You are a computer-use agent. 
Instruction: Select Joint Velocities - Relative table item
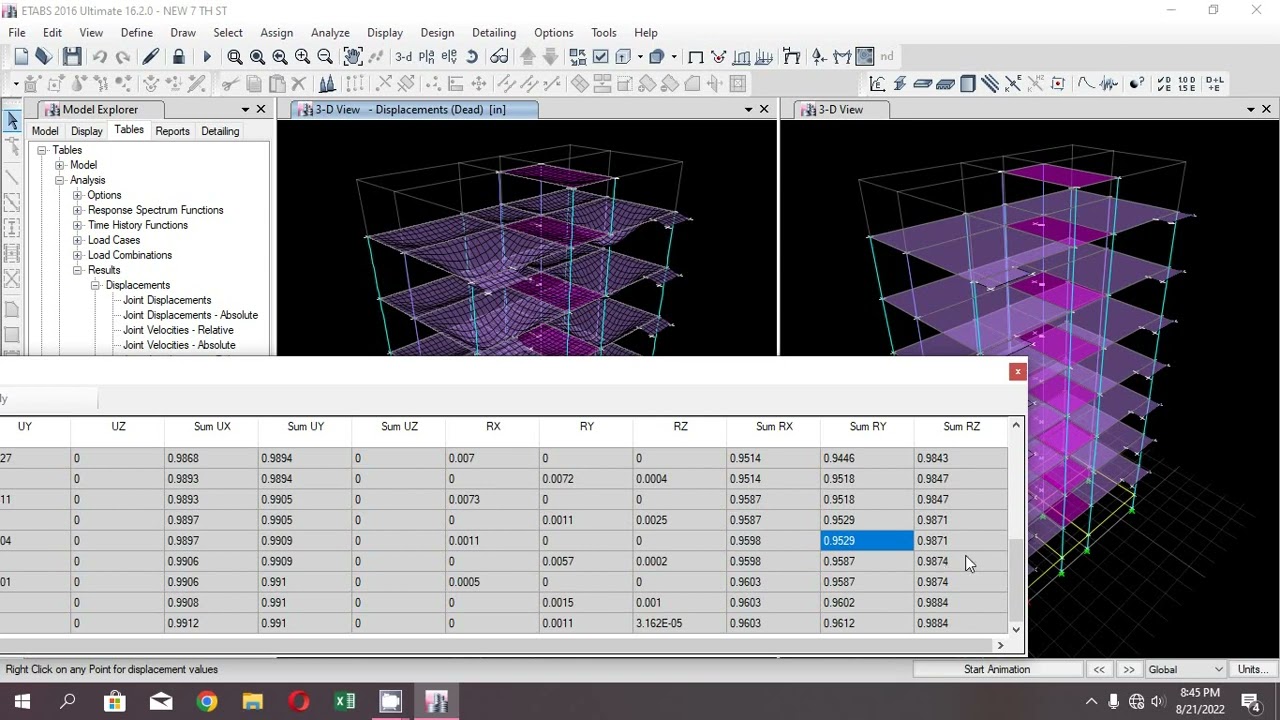[178, 330]
